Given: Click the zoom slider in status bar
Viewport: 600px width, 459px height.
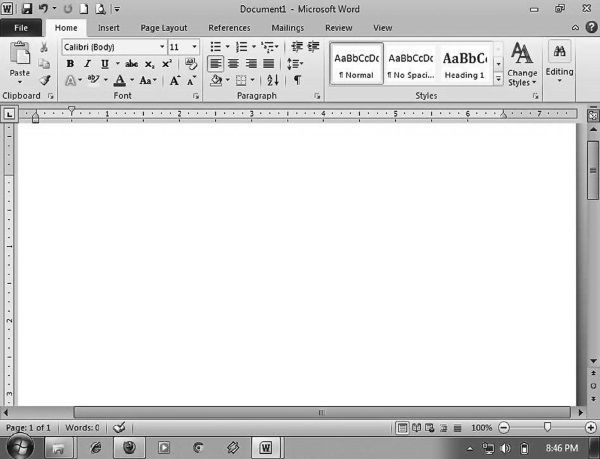Looking at the screenshot, I should (546, 427).
